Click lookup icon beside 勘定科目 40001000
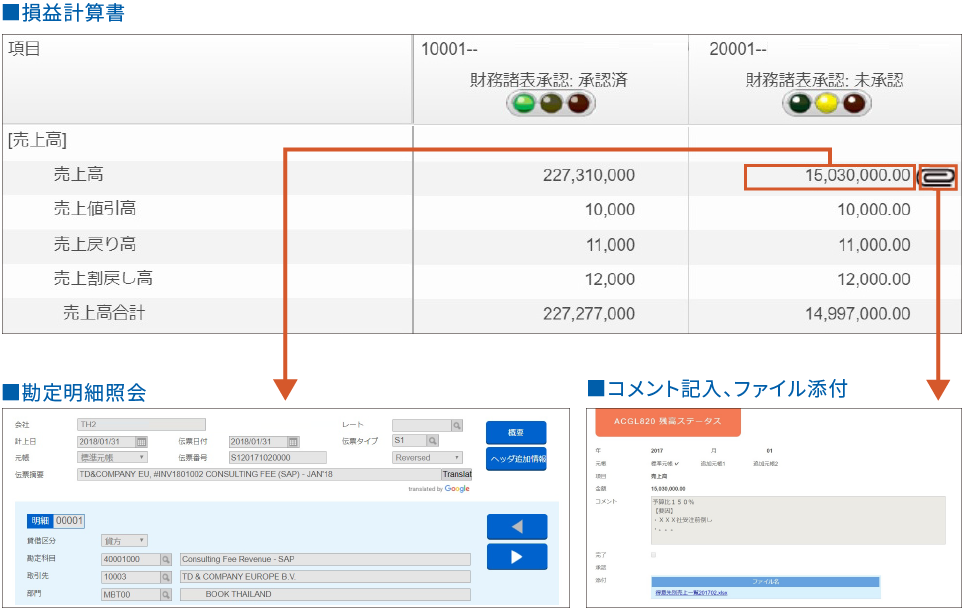The width and height of the screenshot is (964, 608). coord(166,560)
